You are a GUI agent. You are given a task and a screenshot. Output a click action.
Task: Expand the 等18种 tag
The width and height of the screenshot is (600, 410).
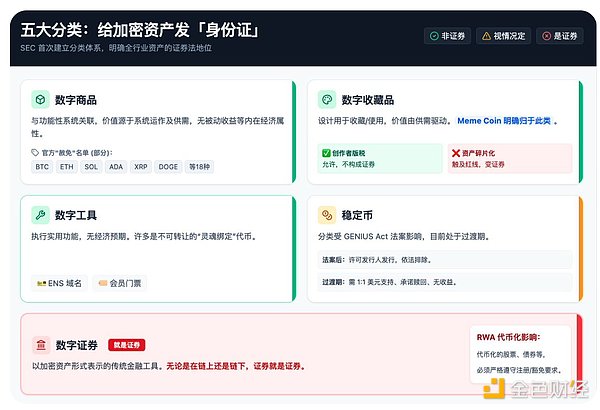[x=200, y=167]
